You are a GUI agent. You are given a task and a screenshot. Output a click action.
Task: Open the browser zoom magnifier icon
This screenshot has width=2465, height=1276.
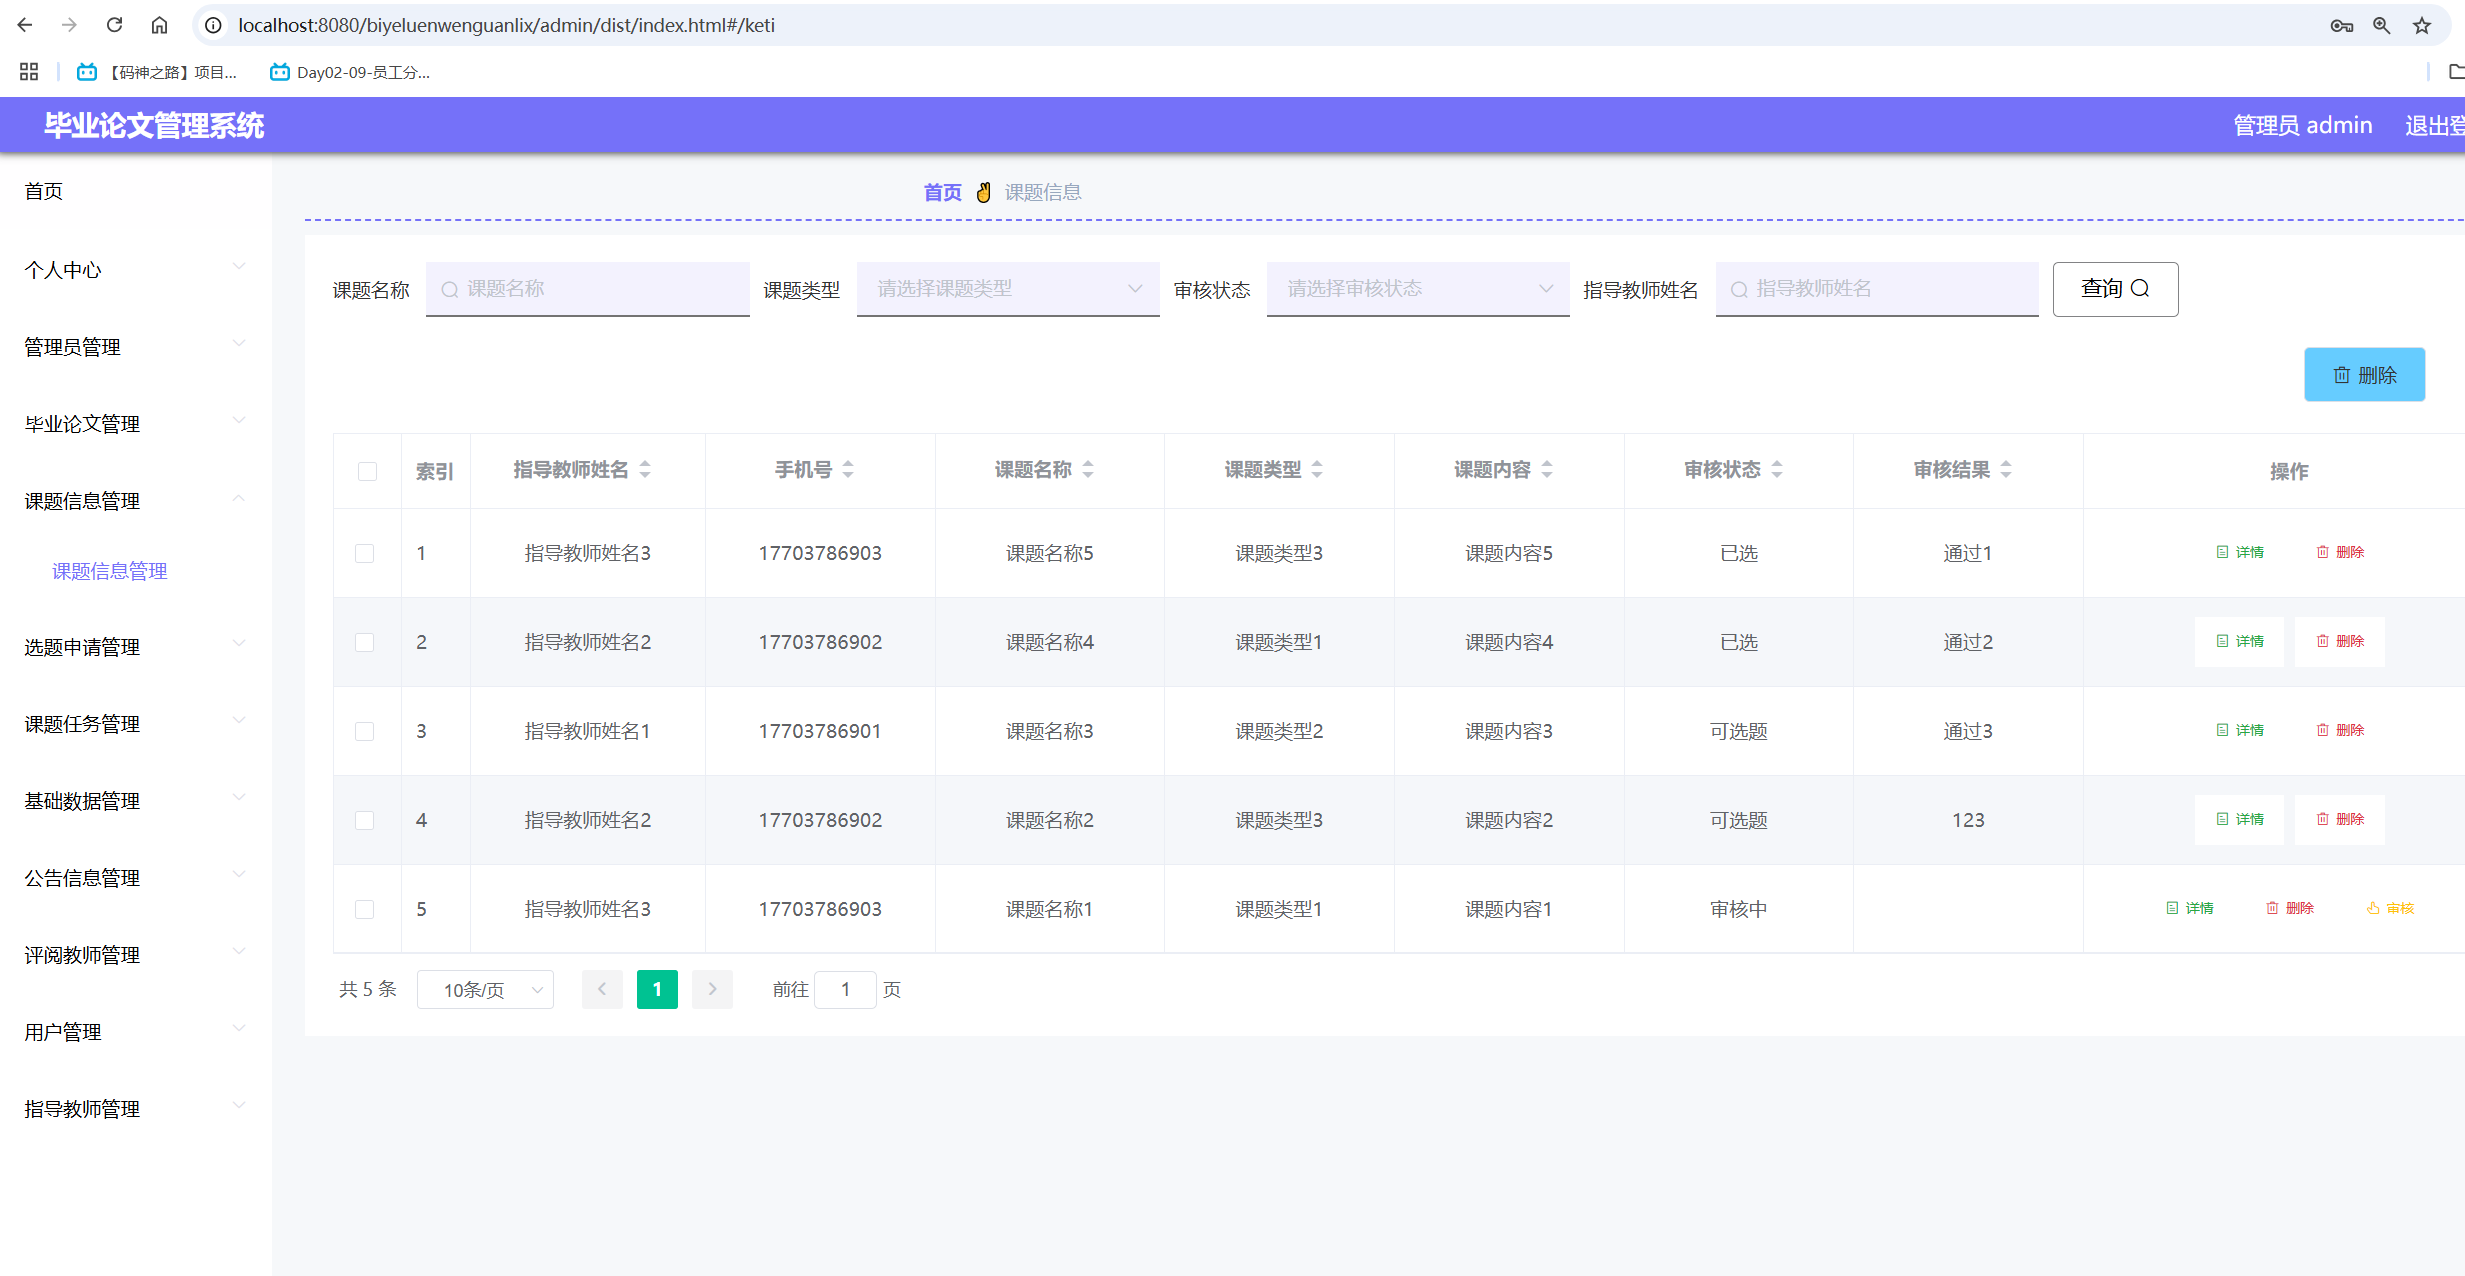click(x=2381, y=25)
